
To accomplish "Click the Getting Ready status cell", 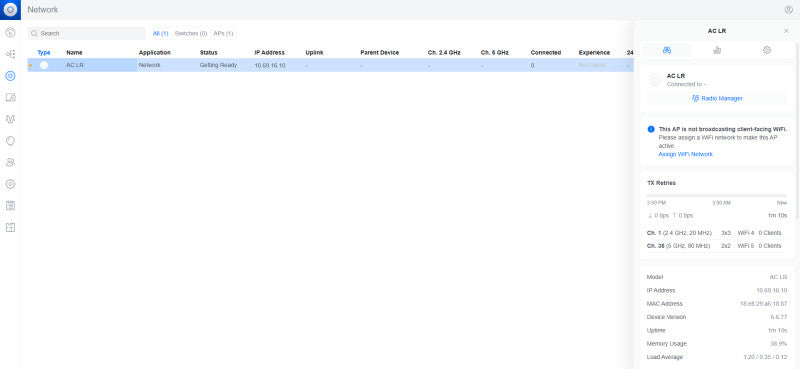I will coord(218,65).
